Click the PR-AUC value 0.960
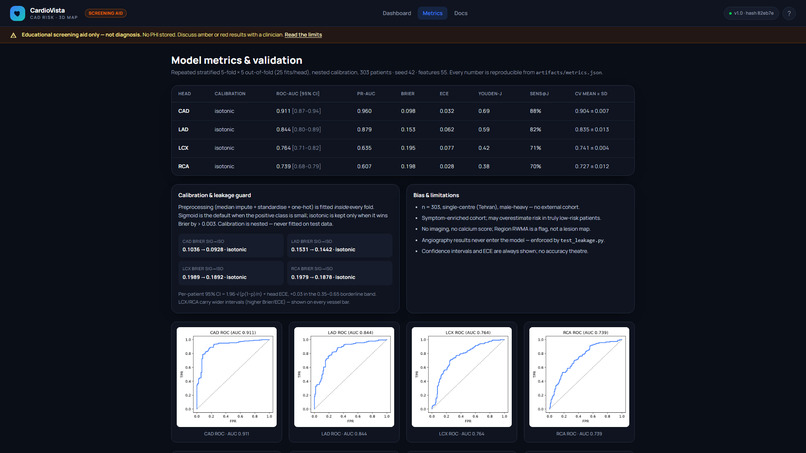This screenshot has height=453, width=806. (x=364, y=111)
